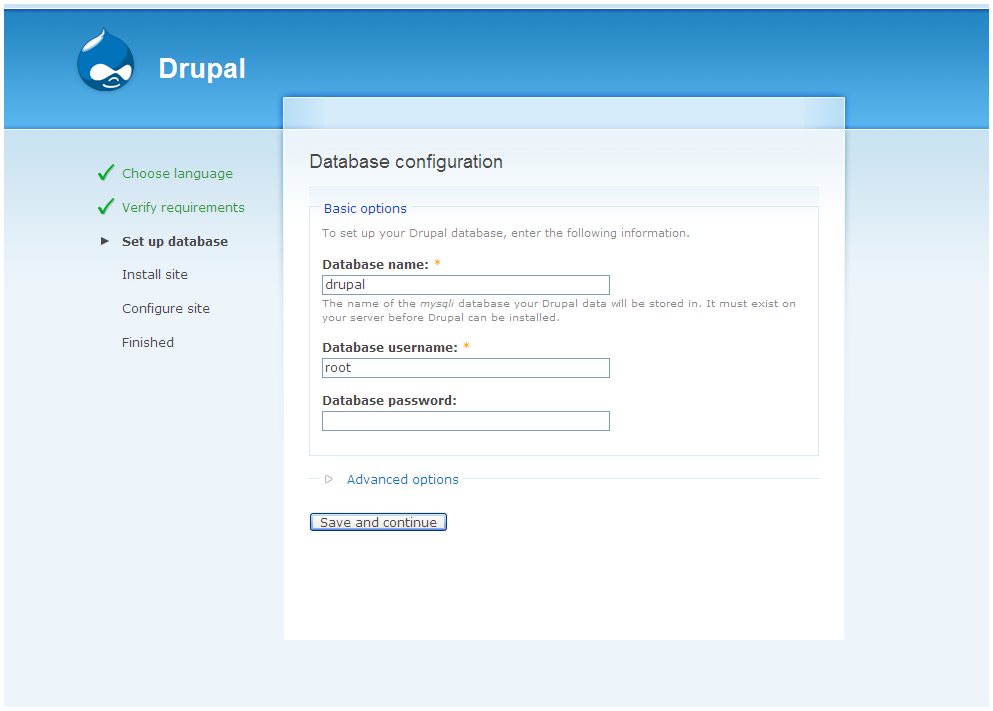The width and height of the screenshot is (993, 711).
Task: Click checkmark icon beside Verify requirements
Action: (x=106, y=206)
